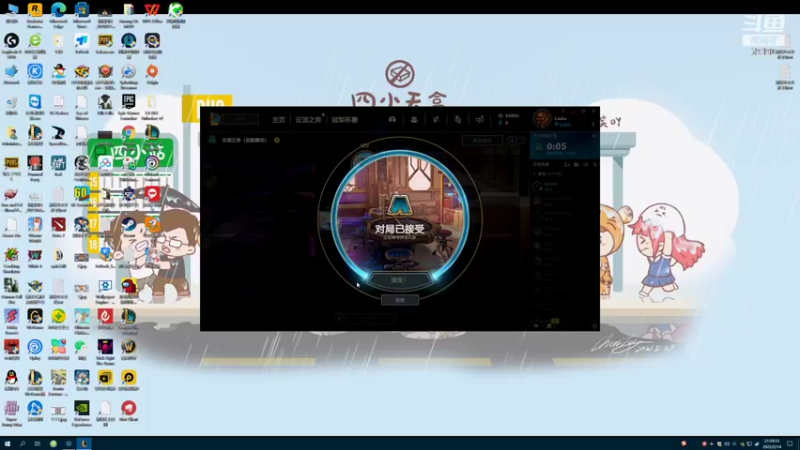Select the Riot Client desktop icon
The height and width of the screenshot is (450, 800).
coord(129,411)
